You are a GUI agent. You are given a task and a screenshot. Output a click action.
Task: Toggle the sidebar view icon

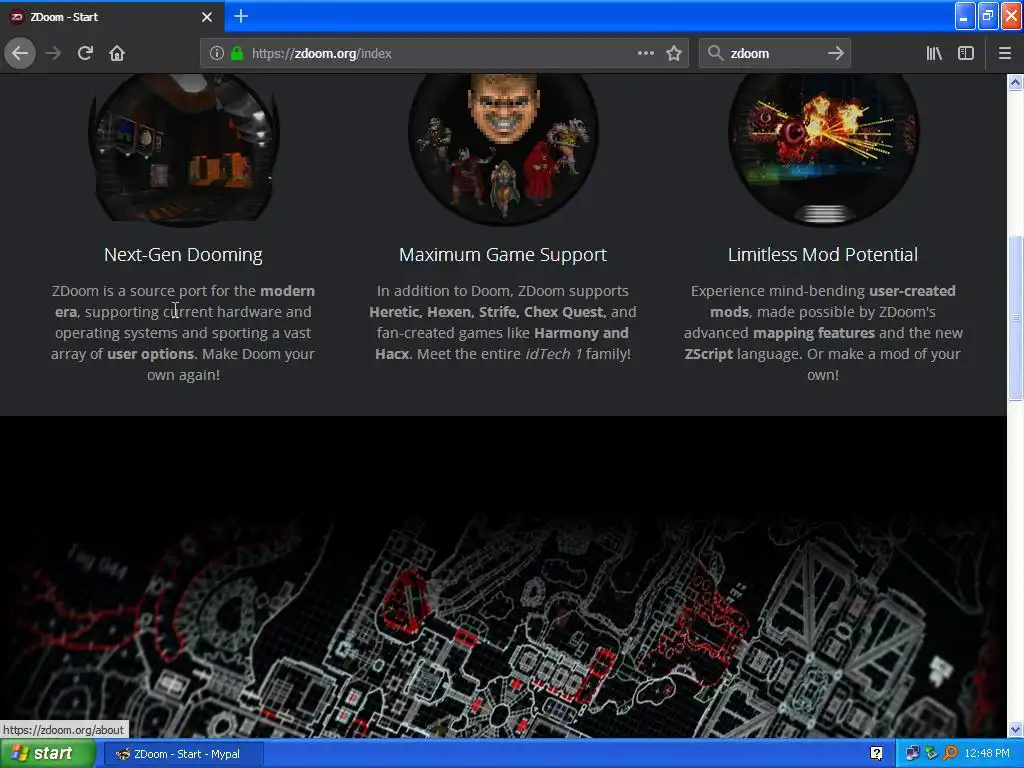click(966, 54)
